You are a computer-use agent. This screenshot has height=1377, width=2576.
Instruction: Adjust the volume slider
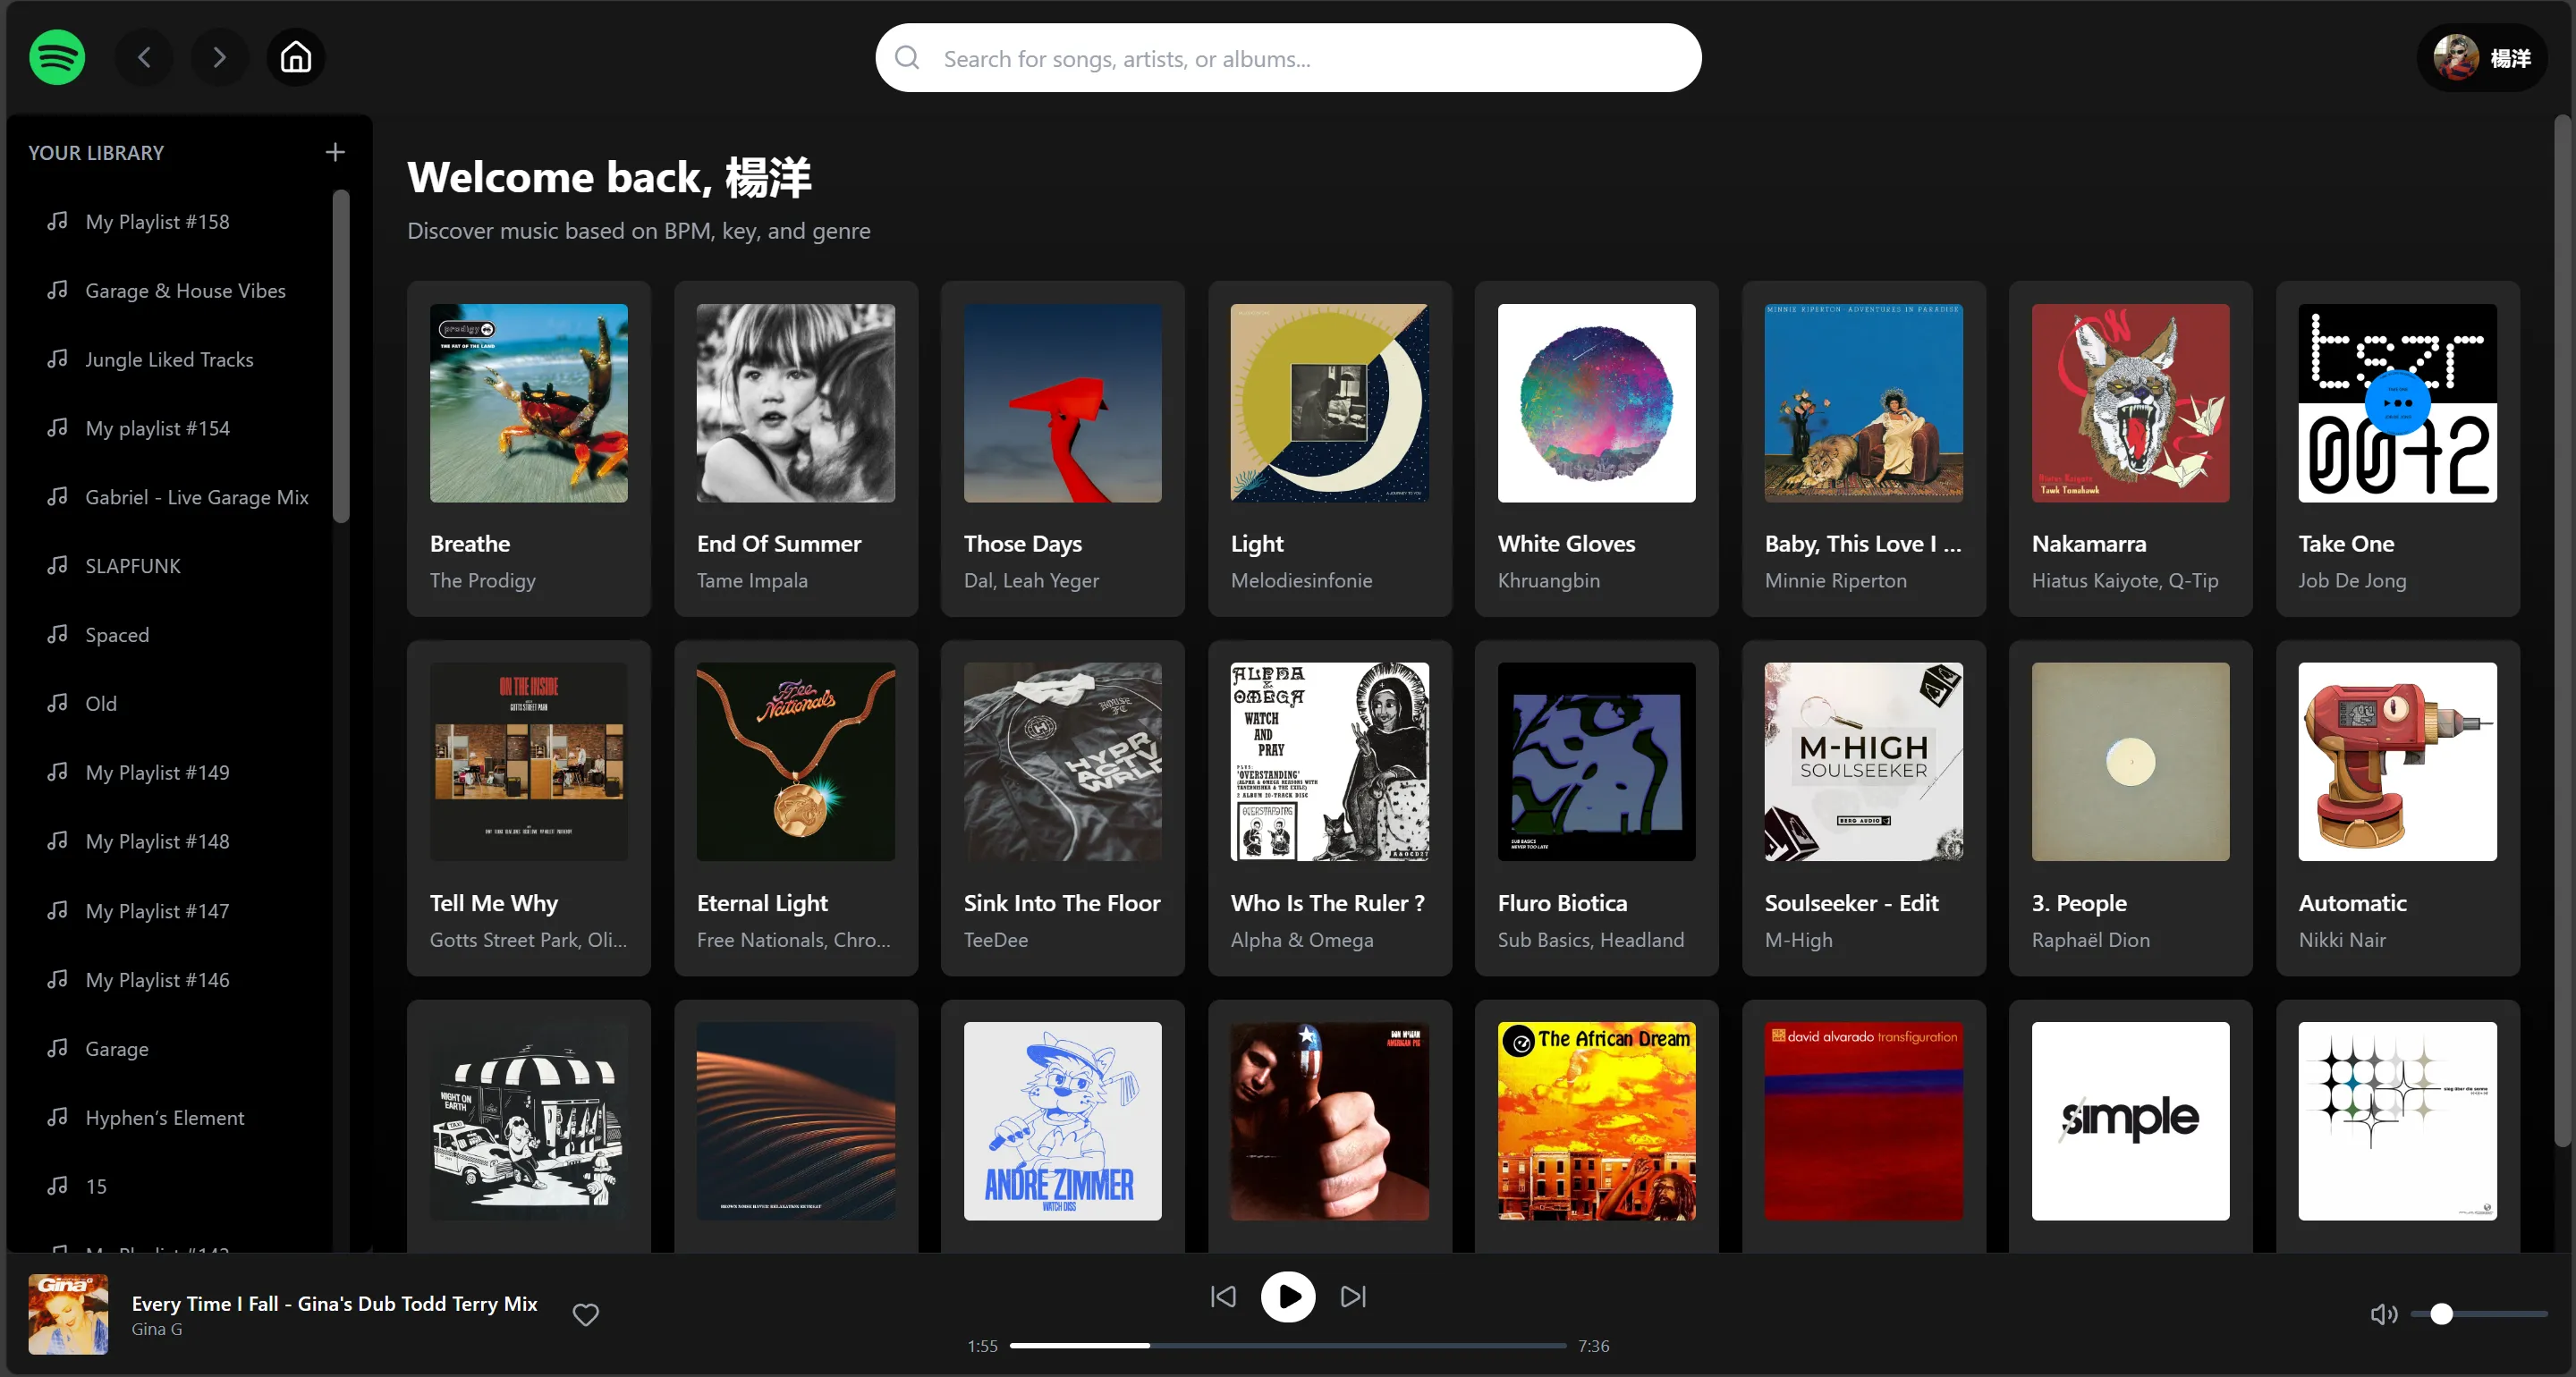(x=2480, y=1314)
